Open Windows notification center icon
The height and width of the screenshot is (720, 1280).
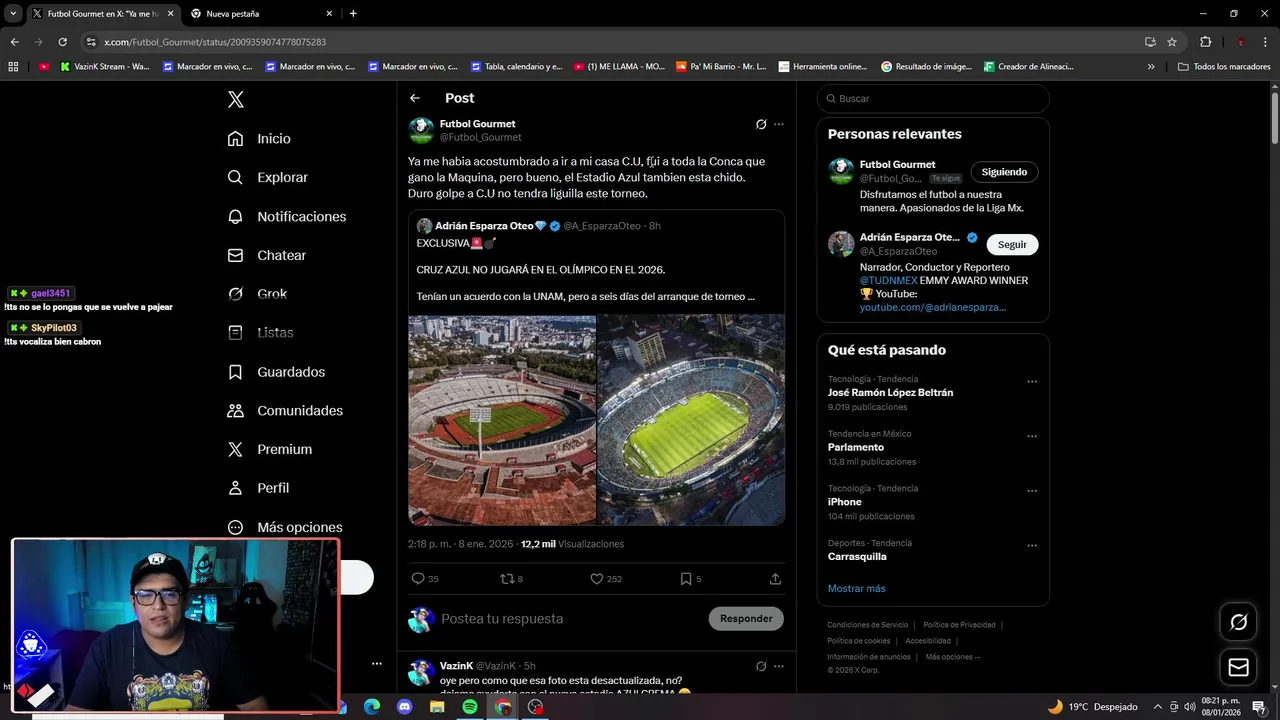(x=1259, y=707)
